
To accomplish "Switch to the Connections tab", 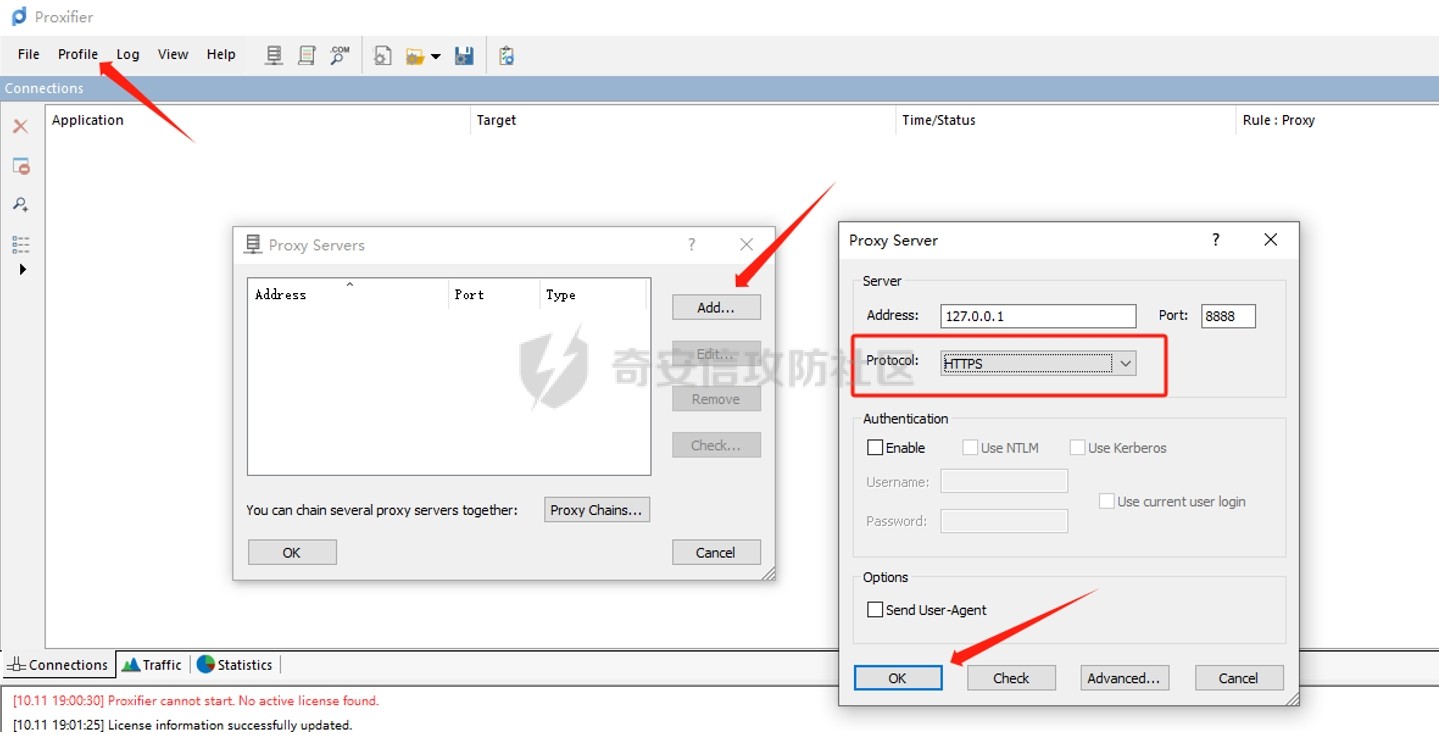I will point(58,664).
